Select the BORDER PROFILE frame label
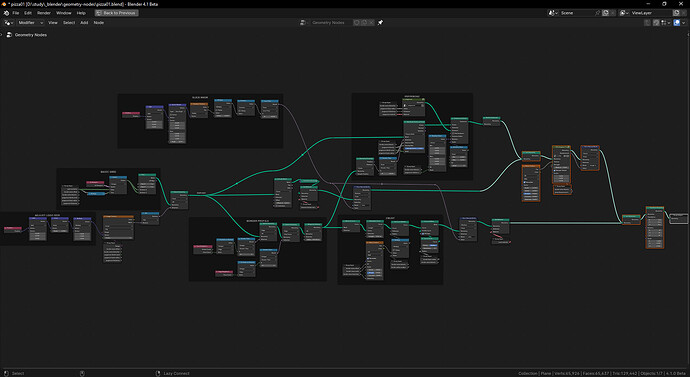 coord(257,221)
